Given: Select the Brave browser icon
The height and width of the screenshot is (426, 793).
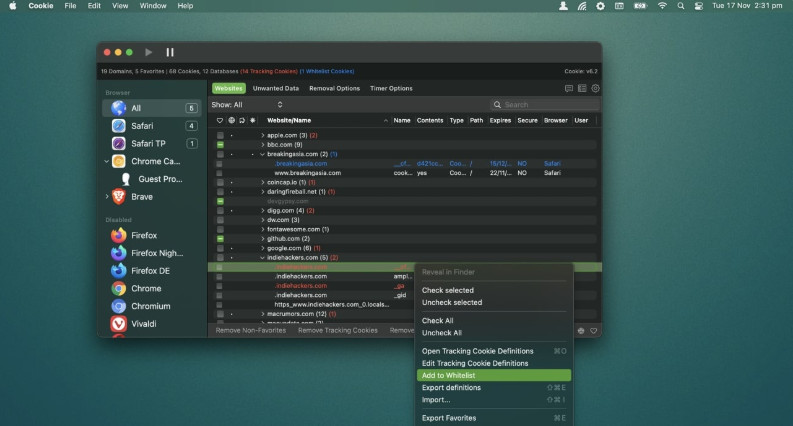Looking at the screenshot, I should [x=118, y=197].
